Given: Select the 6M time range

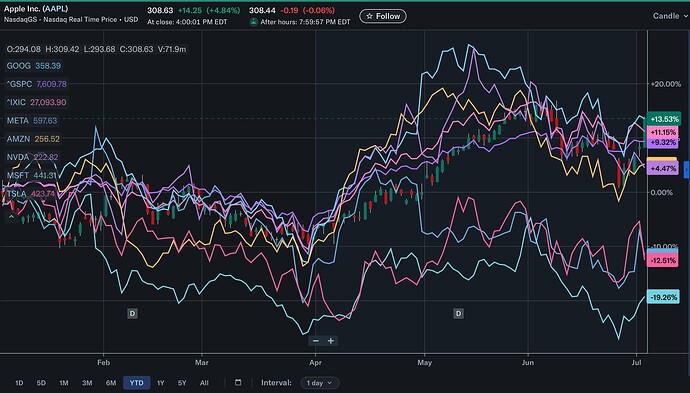Looking at the screenshot, I should tap(111, 383).
